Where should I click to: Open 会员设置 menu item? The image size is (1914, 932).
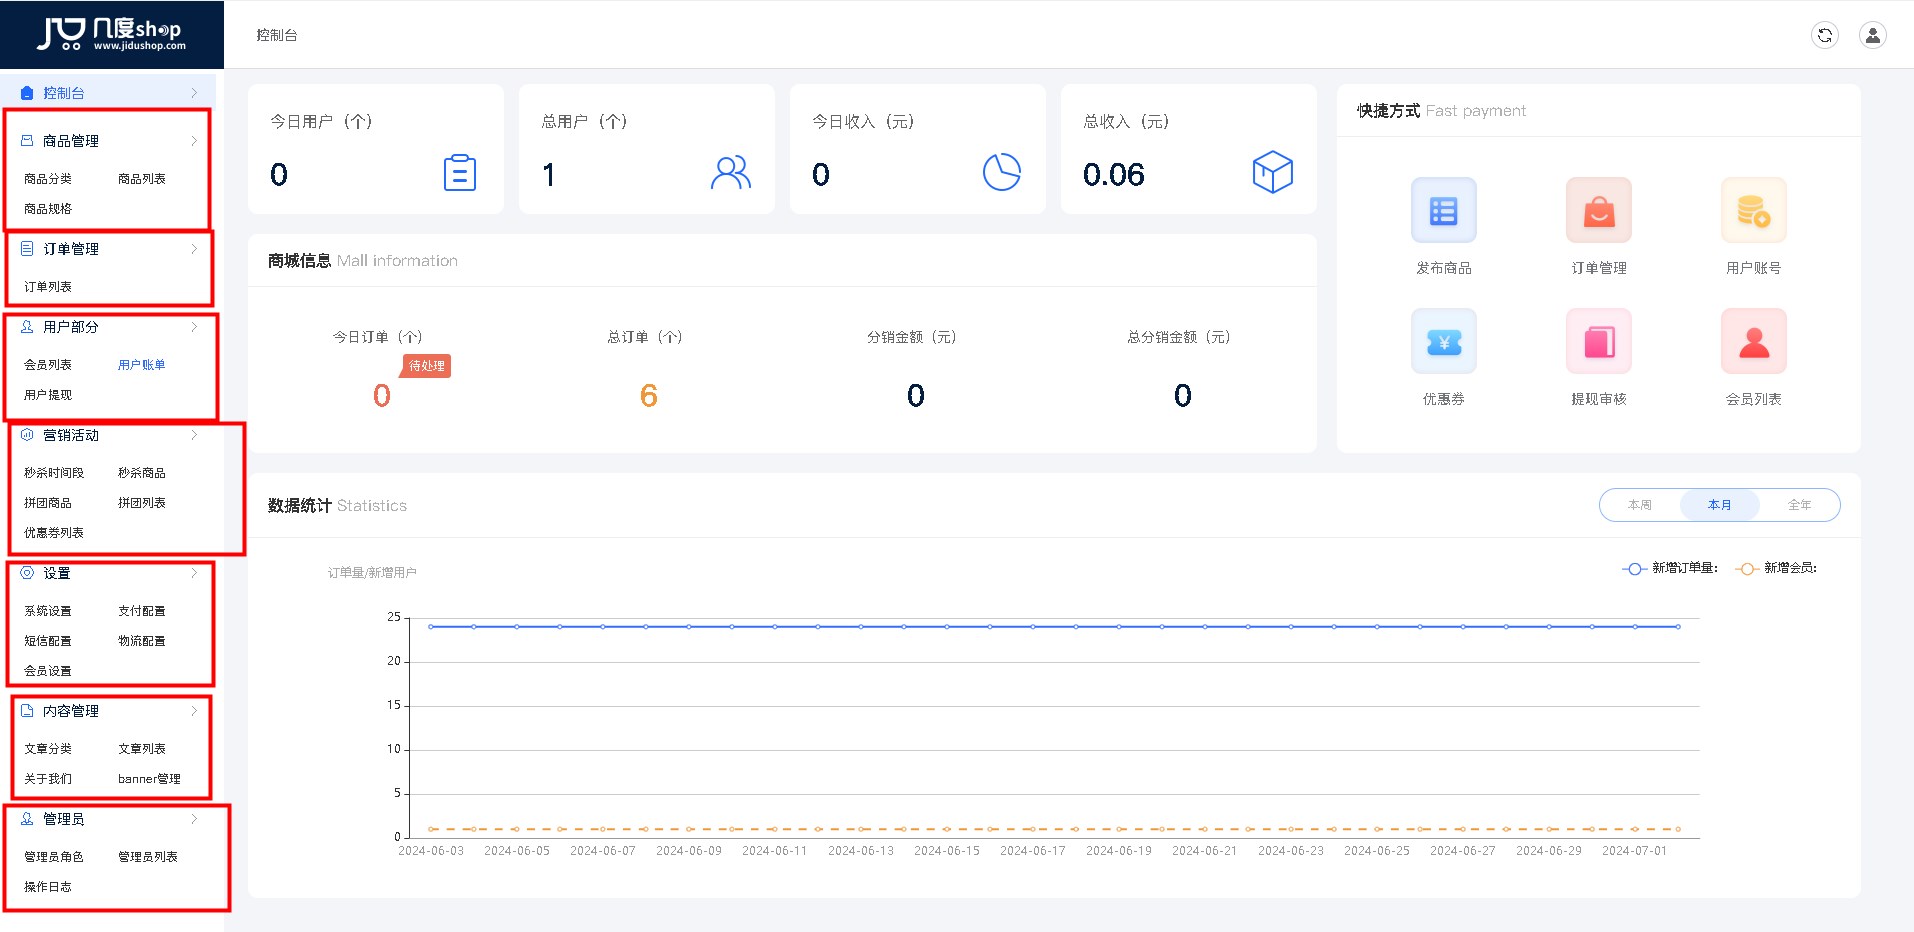pos(48,671)
